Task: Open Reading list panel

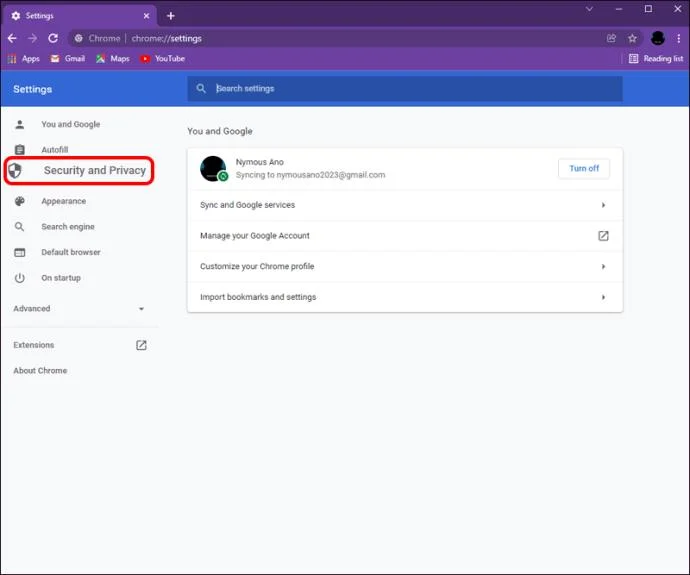Action: pos(656,59)
